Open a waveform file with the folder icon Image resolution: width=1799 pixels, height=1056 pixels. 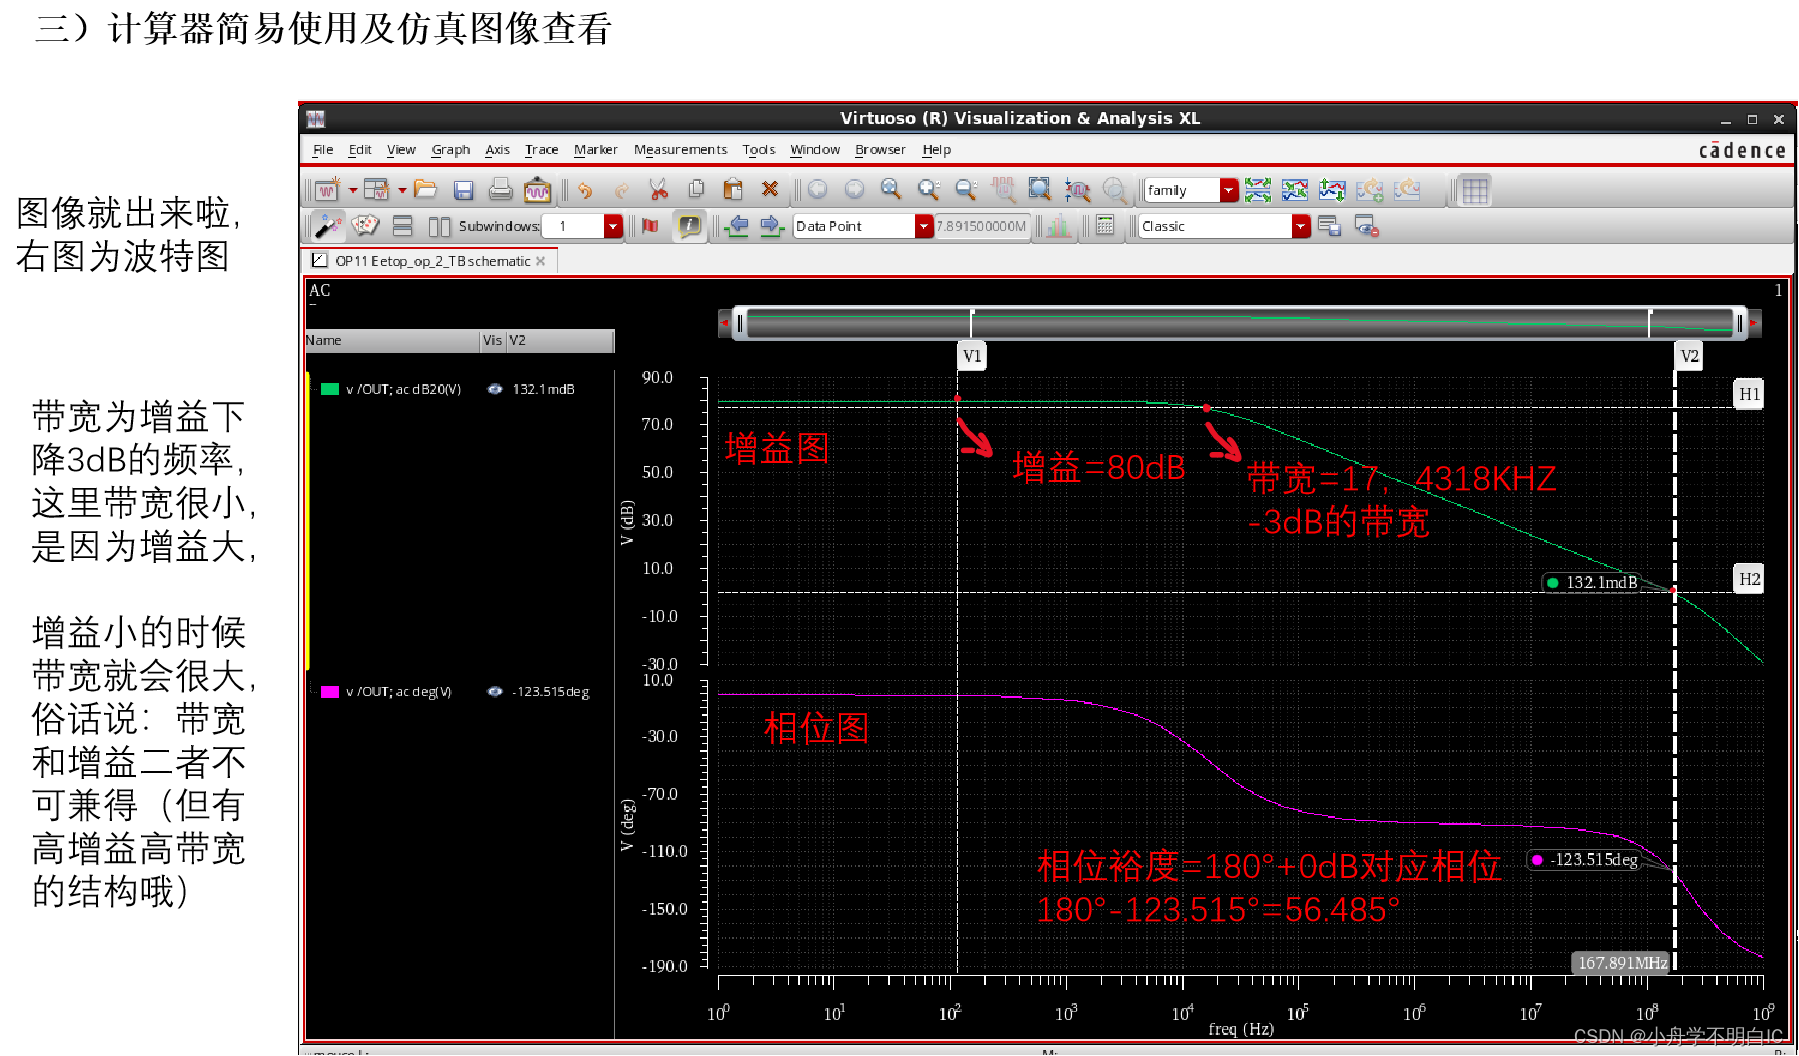[426, 189]
